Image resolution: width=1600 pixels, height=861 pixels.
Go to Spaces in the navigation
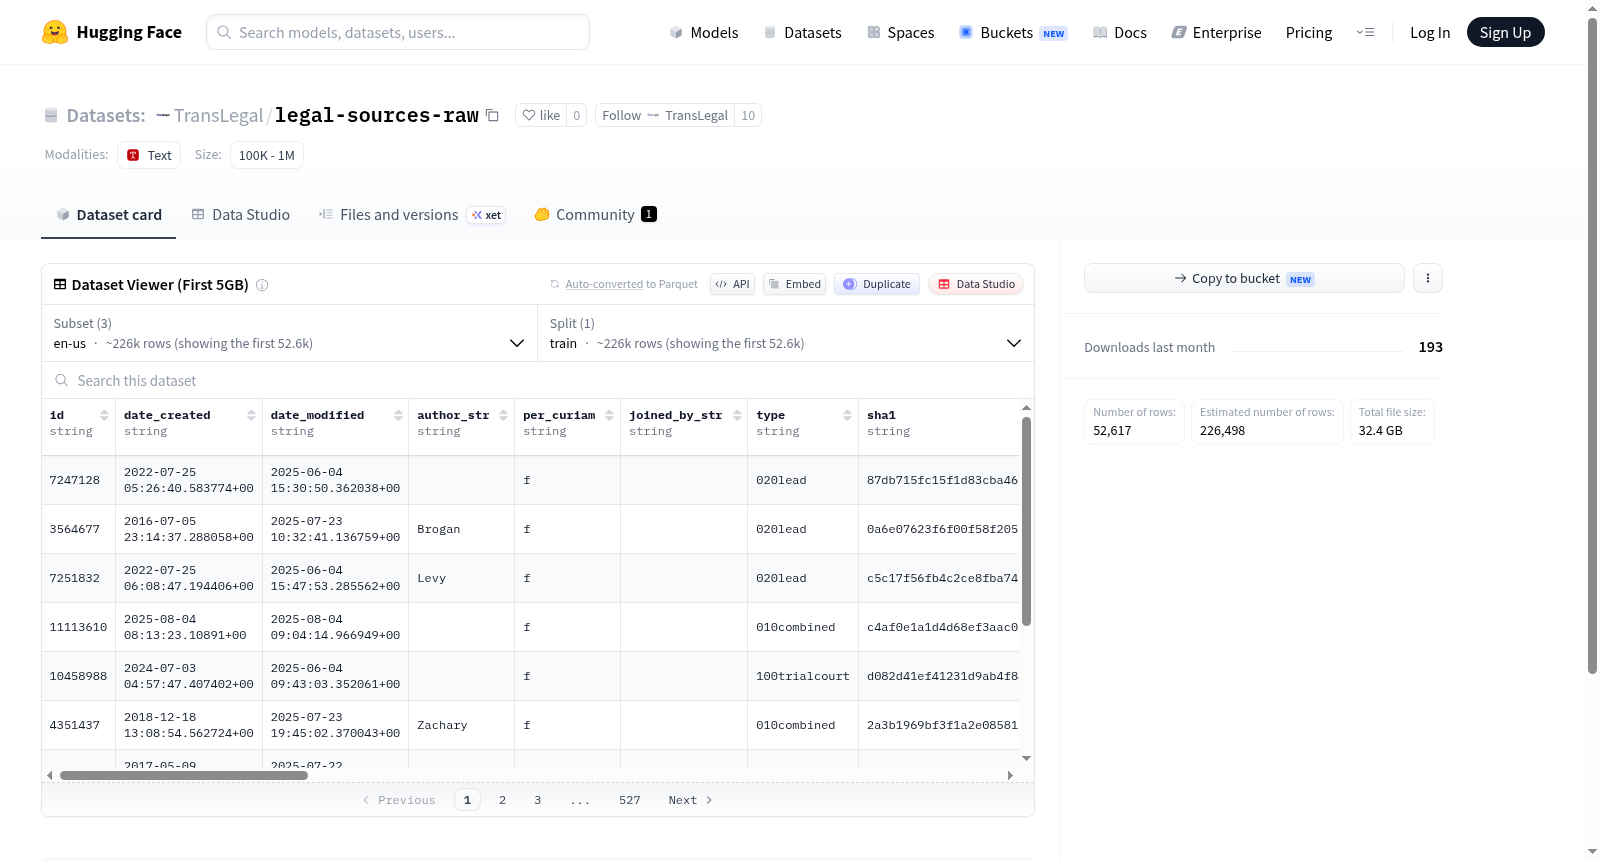coord(900,32)
